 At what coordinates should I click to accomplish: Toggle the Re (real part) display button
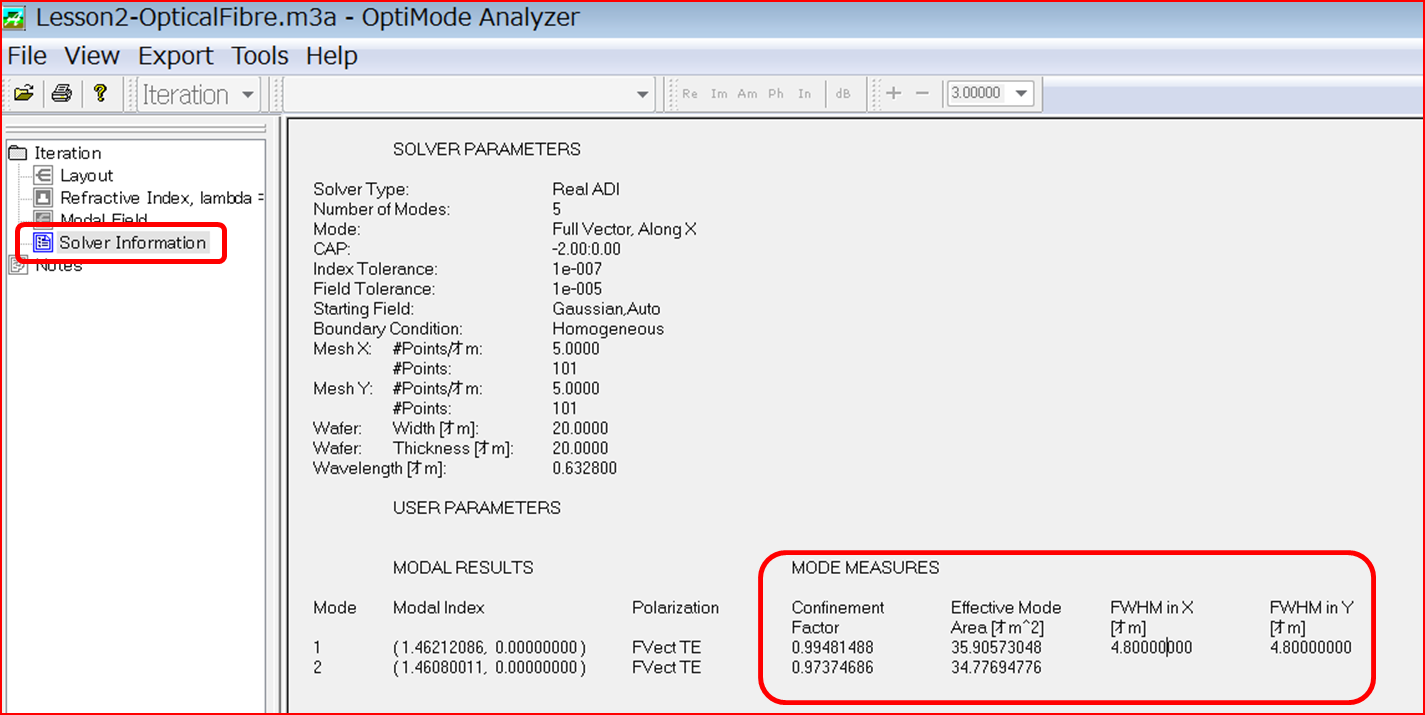point(690,92)
